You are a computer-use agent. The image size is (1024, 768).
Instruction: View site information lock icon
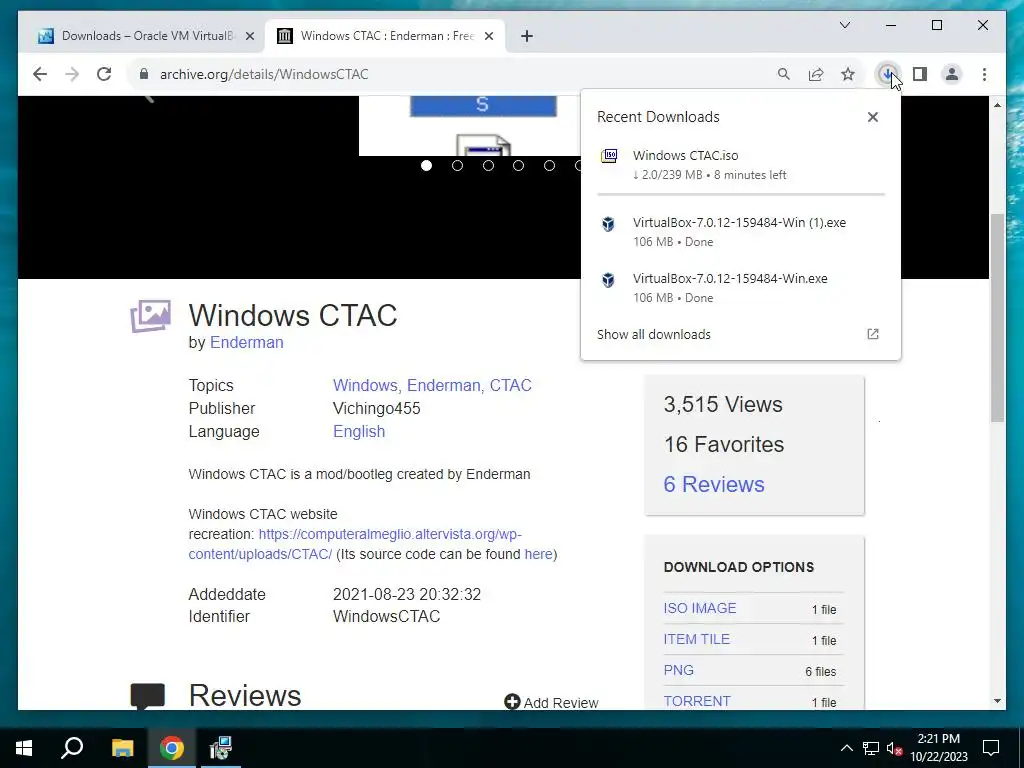(144, 74)
